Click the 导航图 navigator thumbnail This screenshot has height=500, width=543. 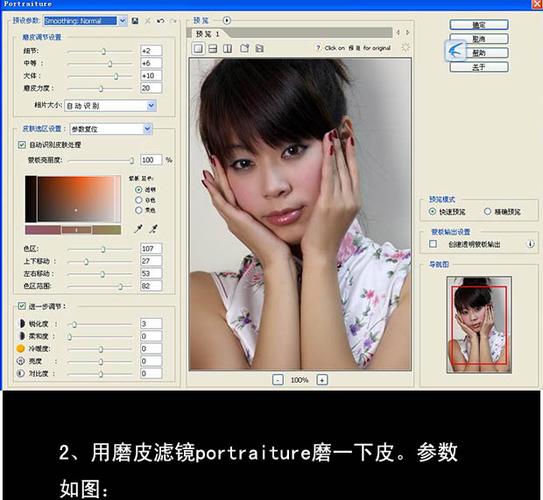(479, 325)
